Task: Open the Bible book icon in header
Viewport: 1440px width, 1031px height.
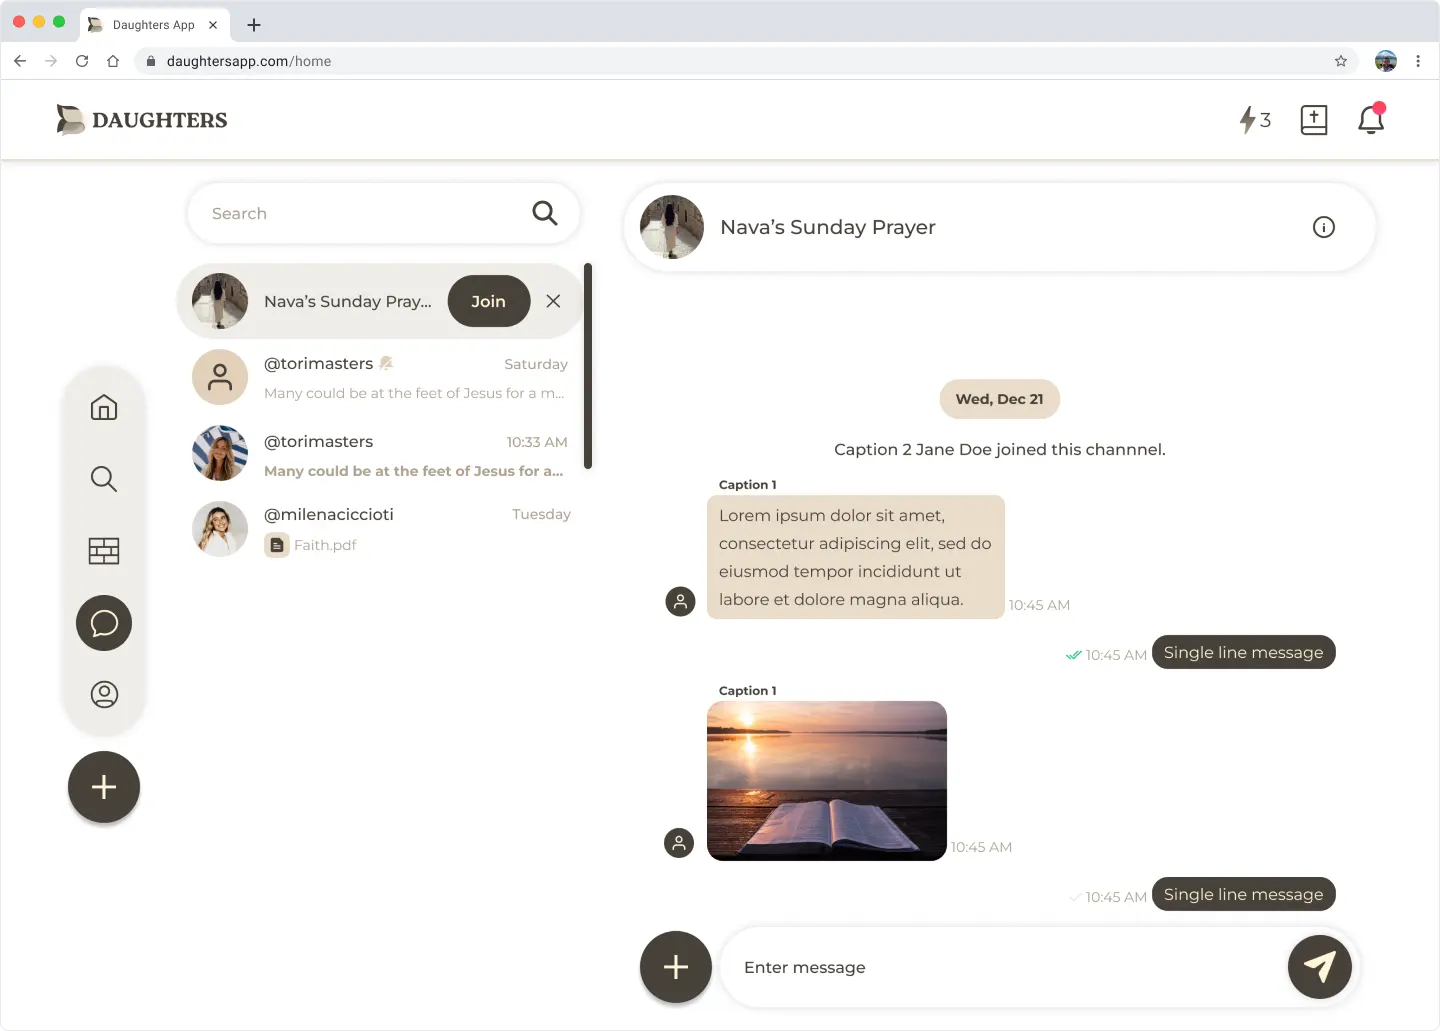Action: coord(1313,120)
